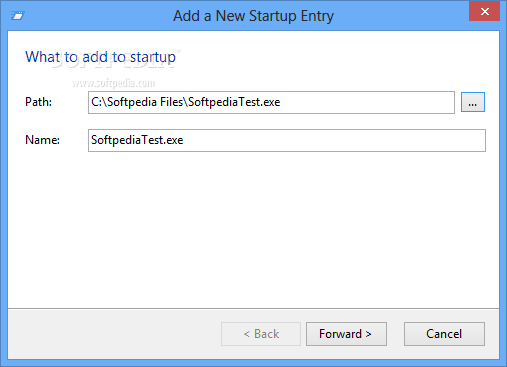Click the www.softpedia.com watermark text
Image resolution: width=507 pixels, height=367 pixels.
click(x=114, y=83)
